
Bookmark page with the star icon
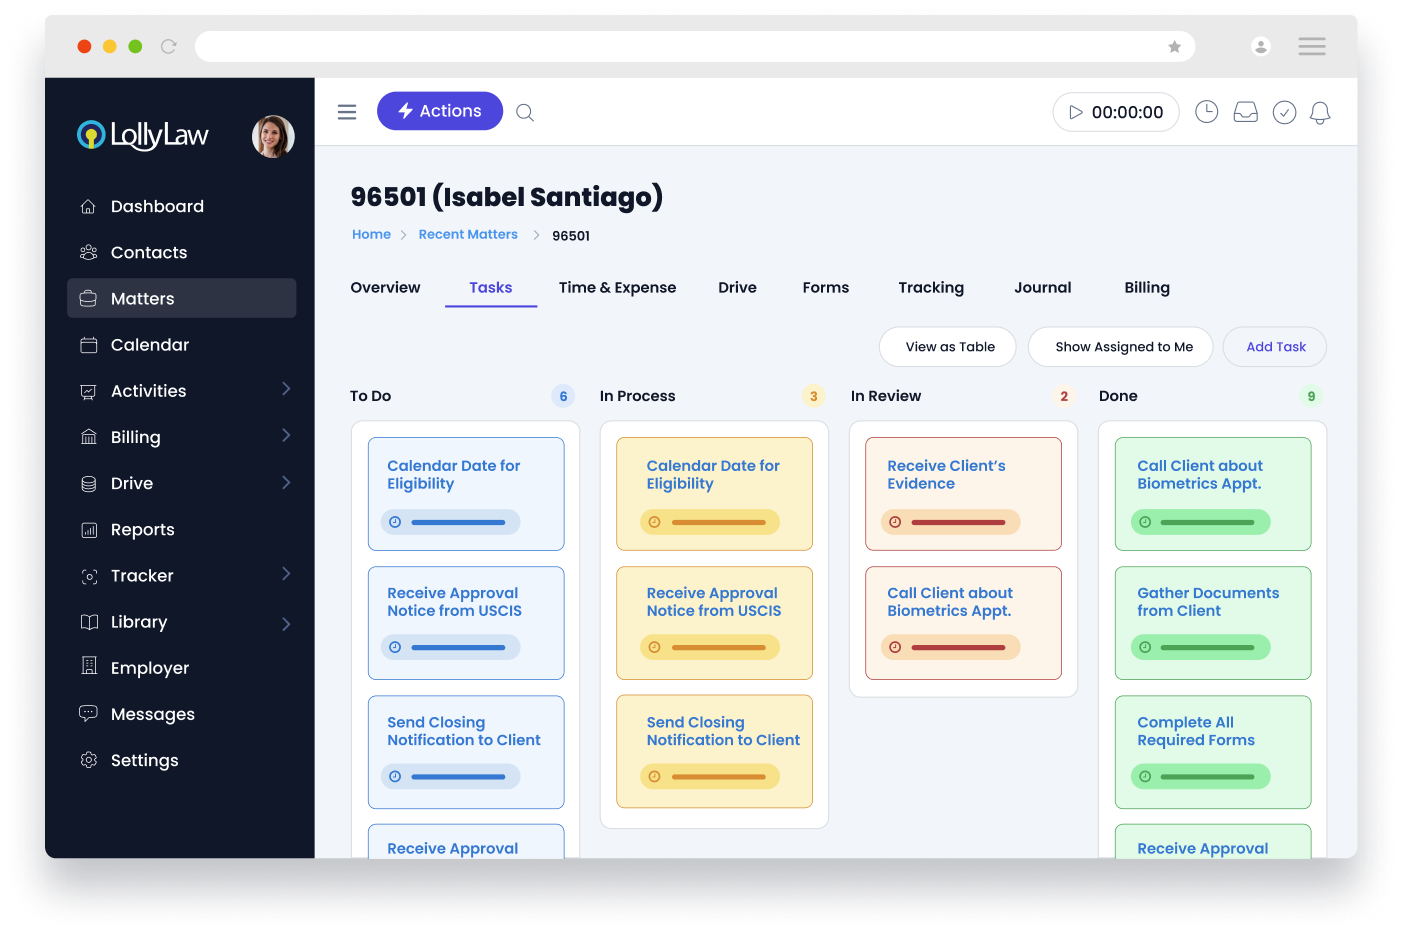click(1174, 47)
